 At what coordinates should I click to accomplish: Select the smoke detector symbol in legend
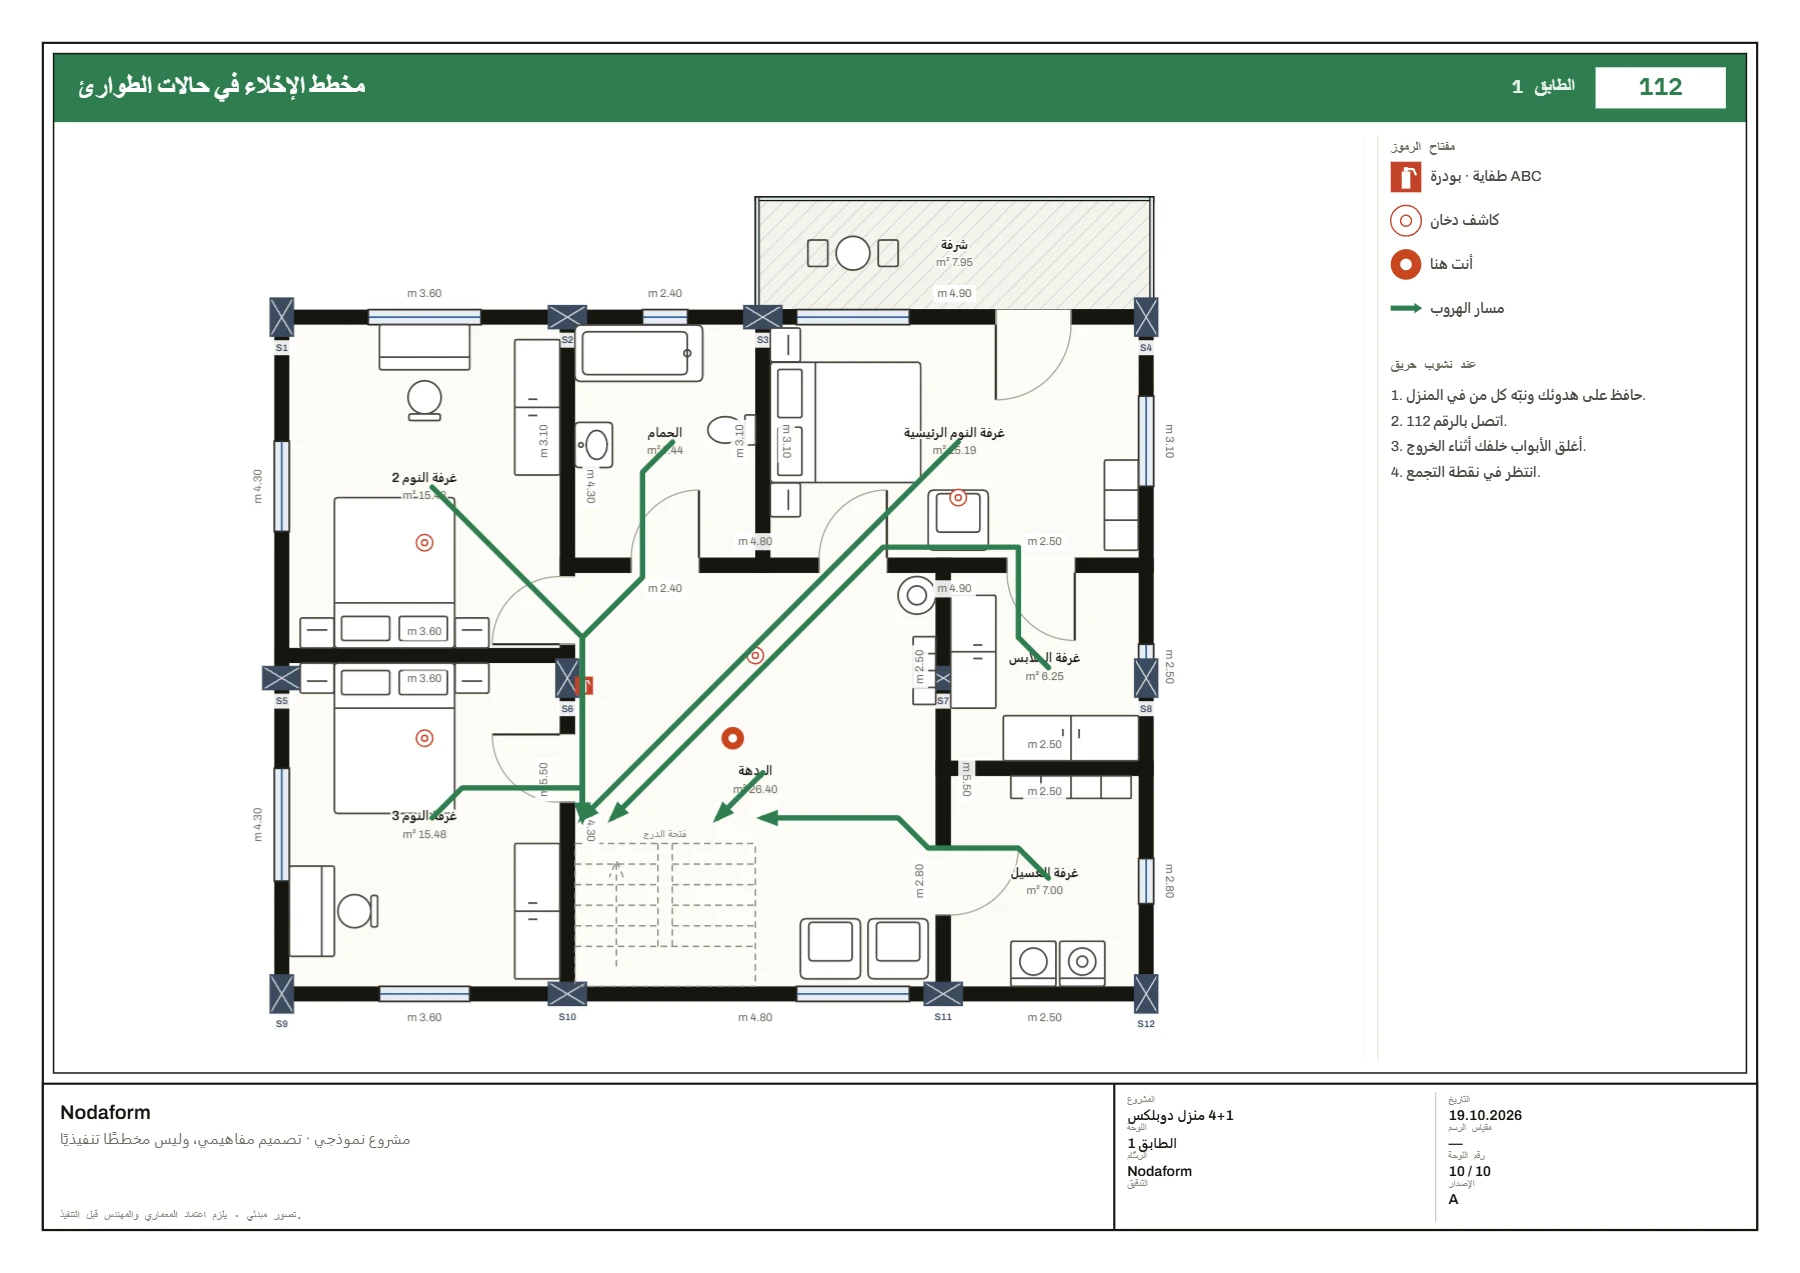point(1405,220)
